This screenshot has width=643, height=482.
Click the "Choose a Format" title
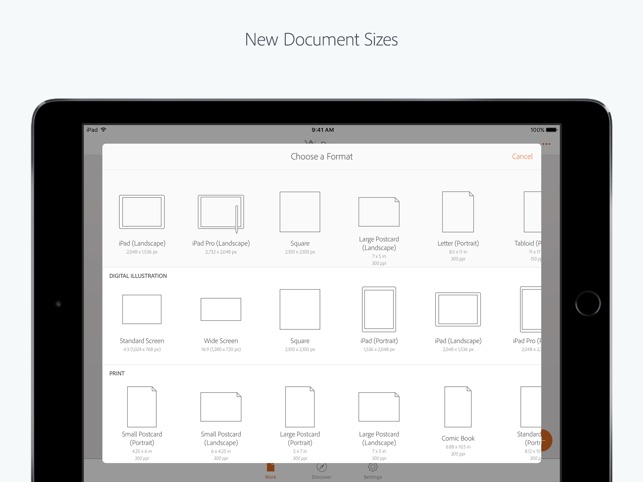click(x=322, y=156)
